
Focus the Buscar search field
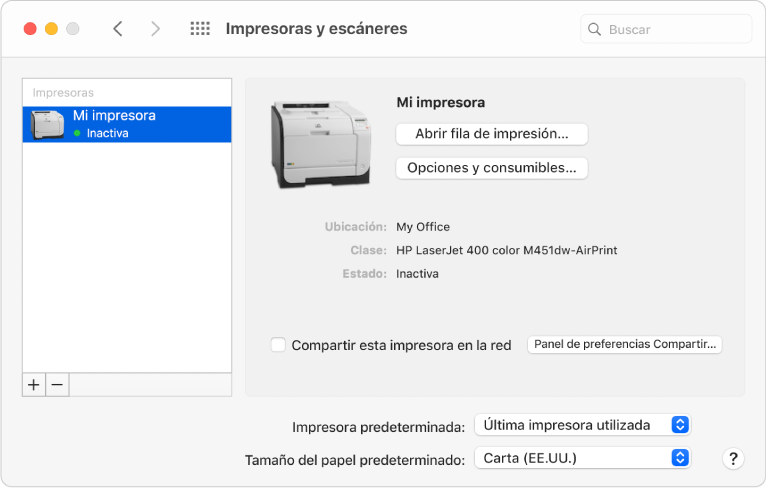tap(666, 29)
